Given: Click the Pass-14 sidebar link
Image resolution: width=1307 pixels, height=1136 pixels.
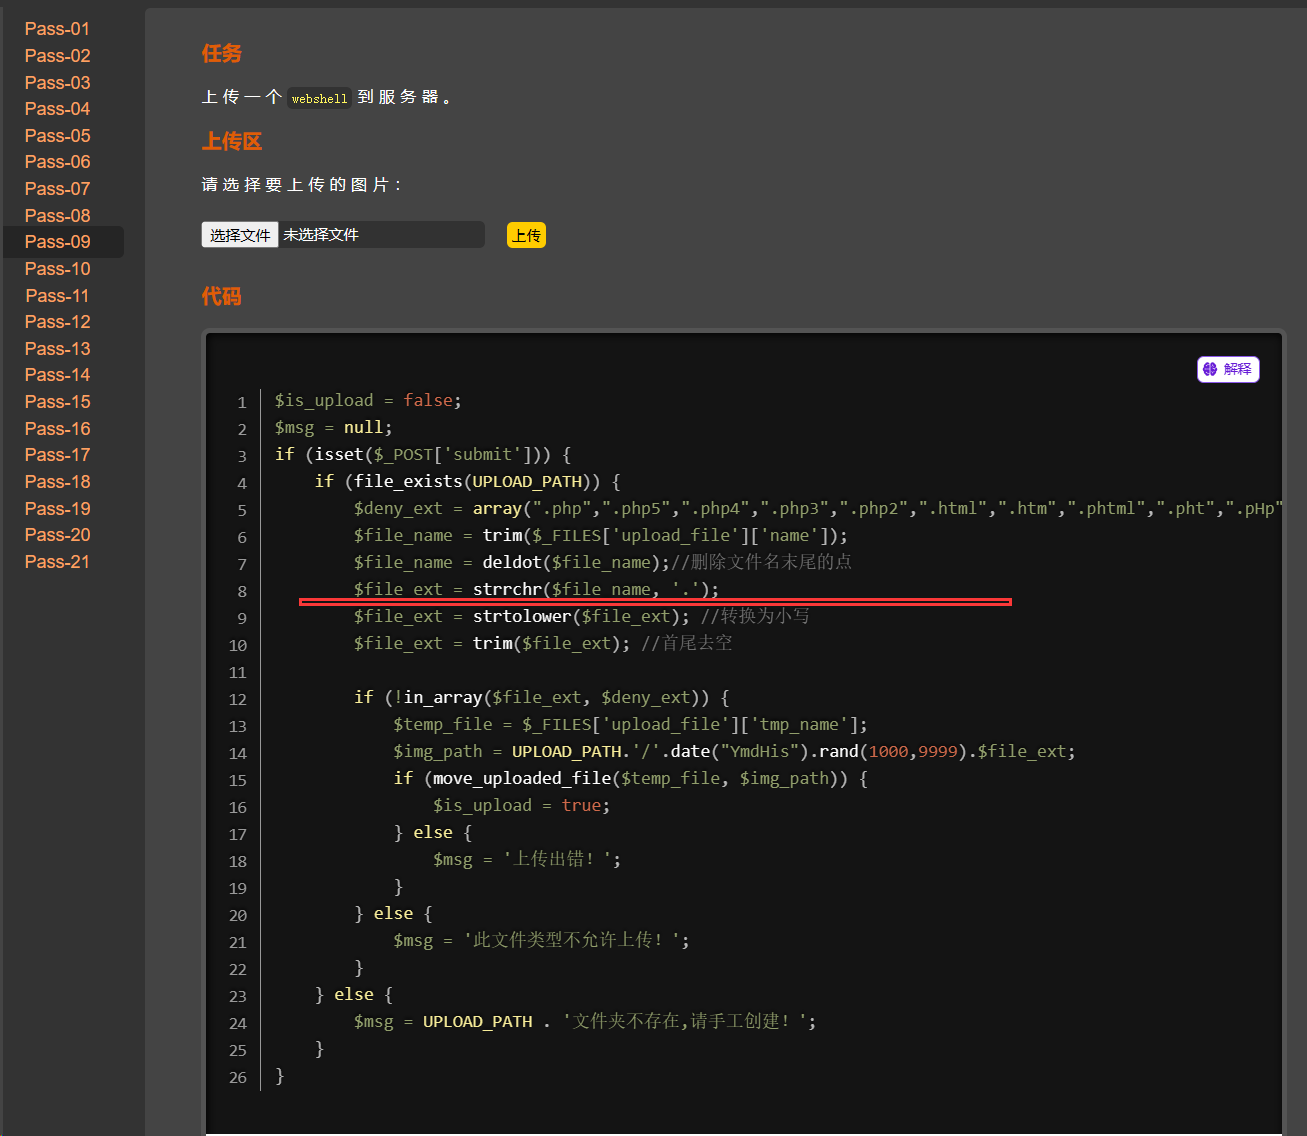Looking at the screenshot, I should tap(58, 375).
